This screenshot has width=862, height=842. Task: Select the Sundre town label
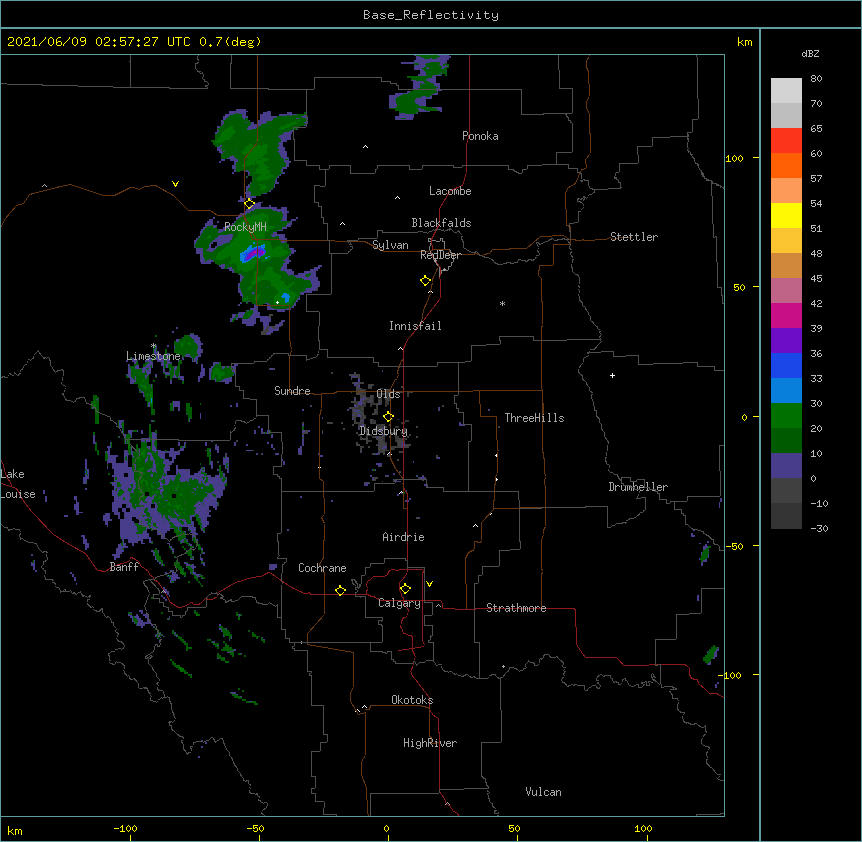point(292,391)
